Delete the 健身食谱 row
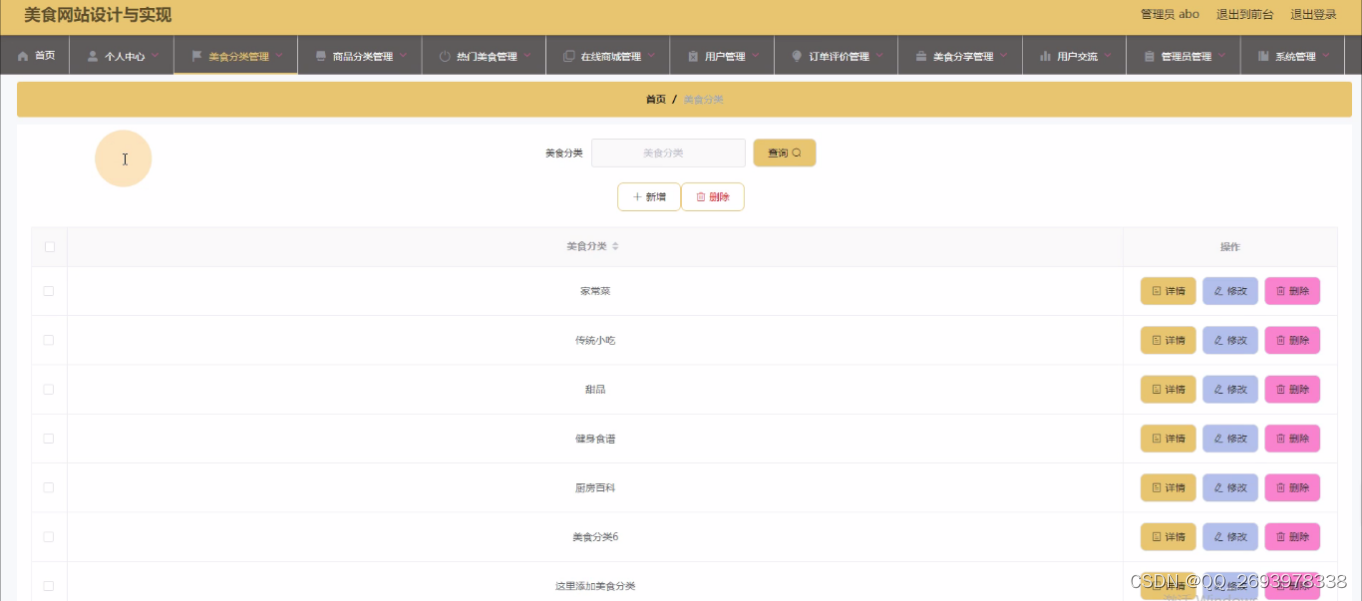This screenshot has width=1362, height=601. pyautogui.click(x=1292, y=438)
